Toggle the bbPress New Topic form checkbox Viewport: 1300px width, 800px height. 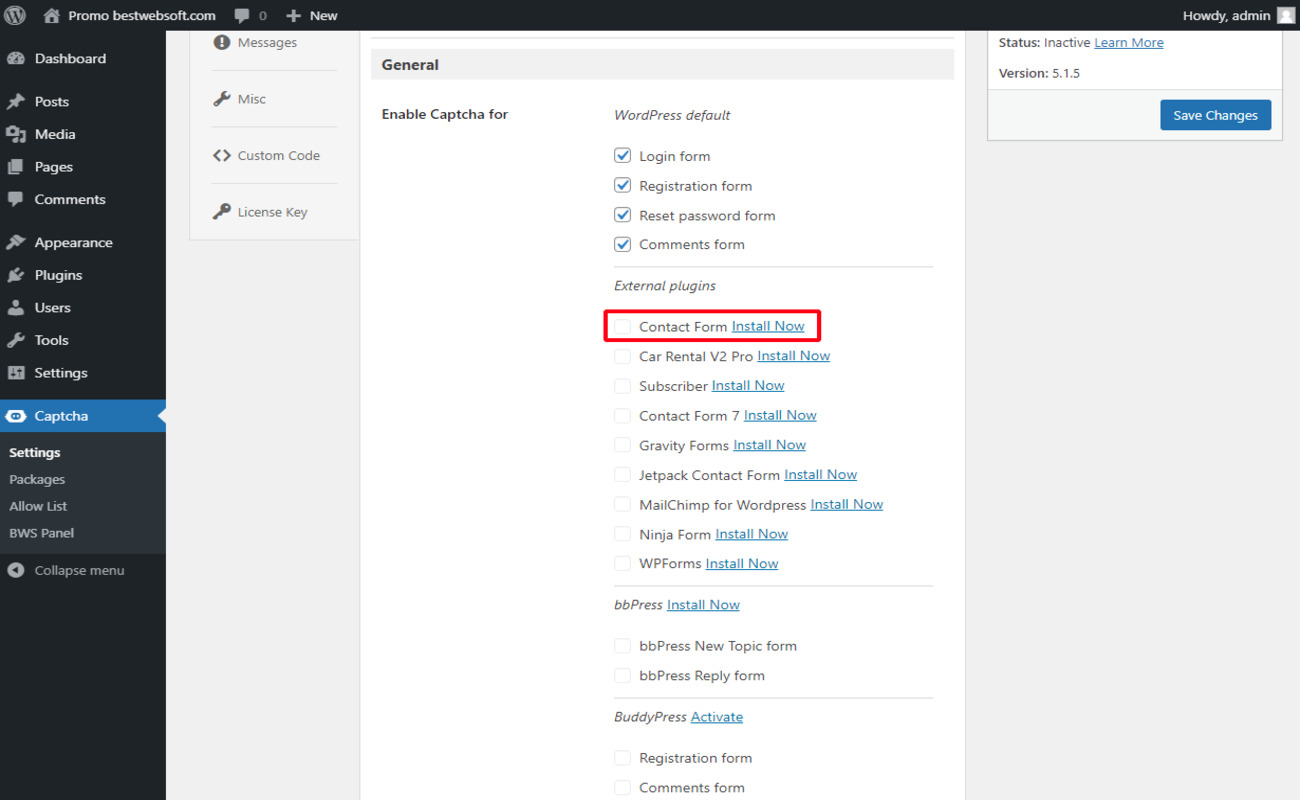coord(623,646)
